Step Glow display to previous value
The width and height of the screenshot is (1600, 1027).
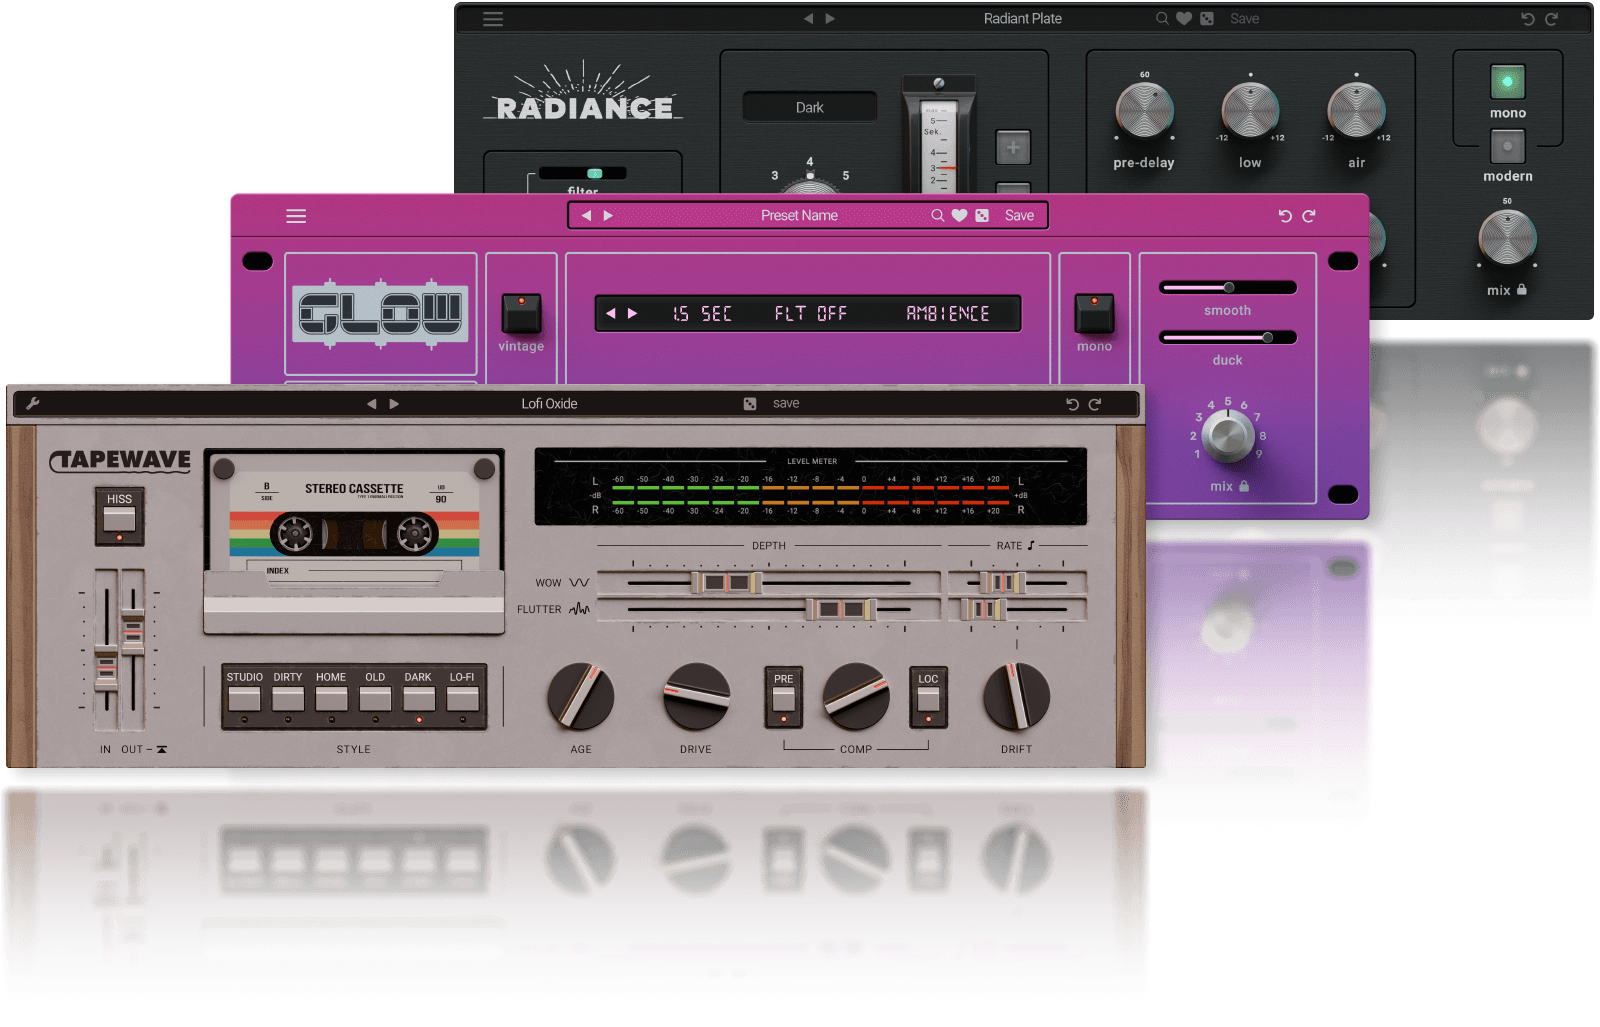click(611, 314)
